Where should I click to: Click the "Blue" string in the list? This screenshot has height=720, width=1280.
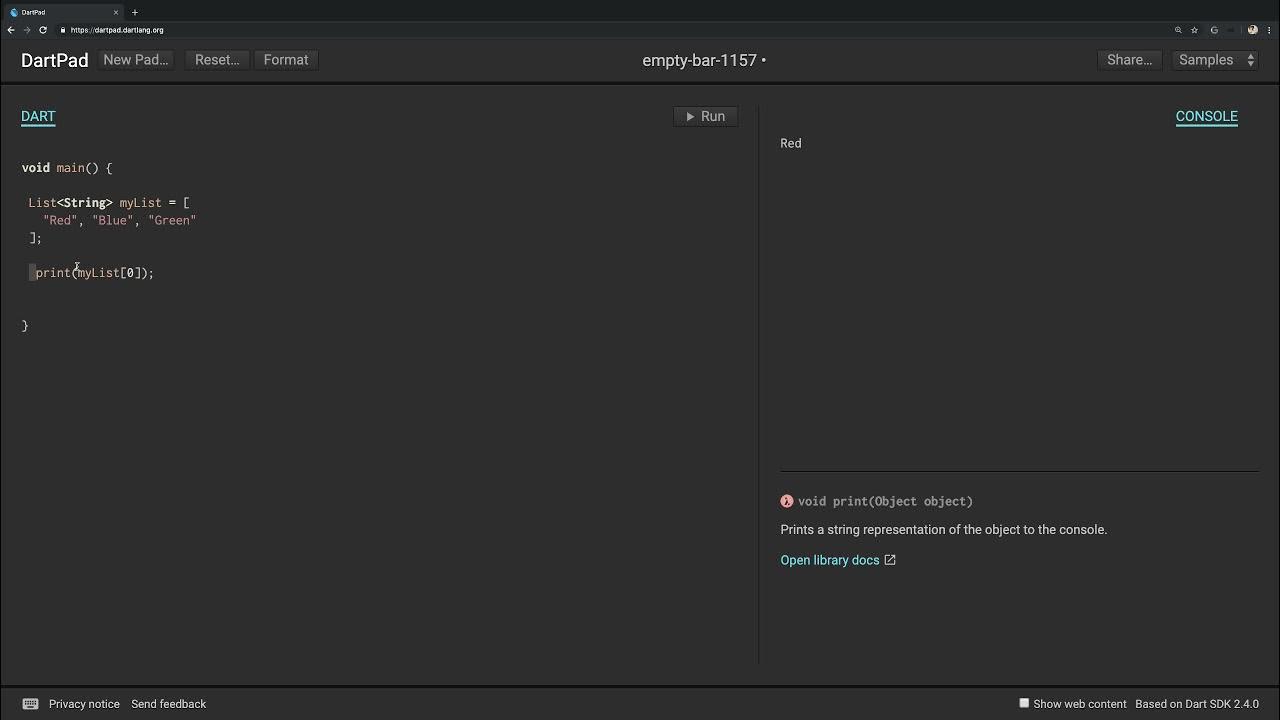pos(113,220)
